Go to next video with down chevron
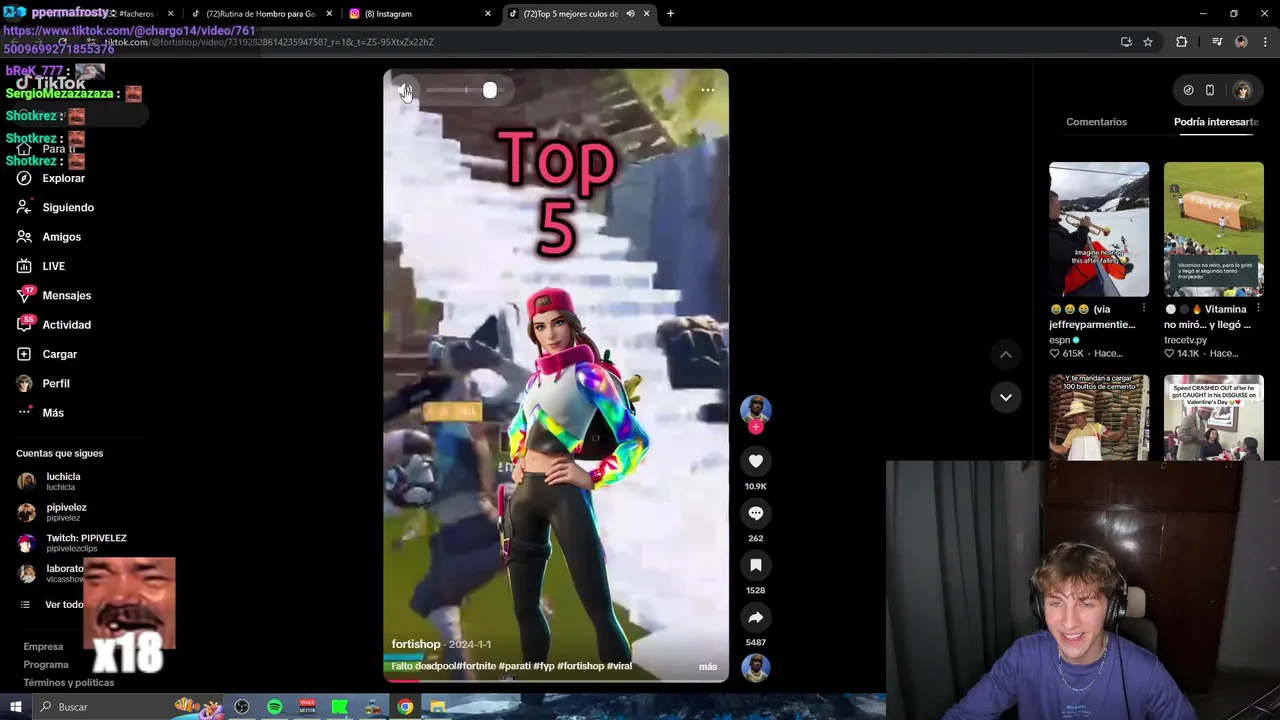This screenshot has height=720, width=1280. point(1006,397)
